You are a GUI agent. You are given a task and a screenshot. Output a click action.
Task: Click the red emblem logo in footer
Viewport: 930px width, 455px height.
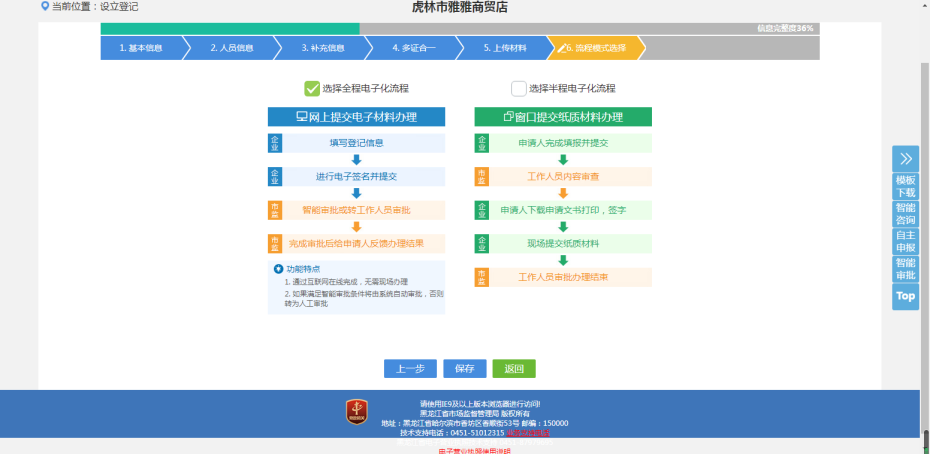click(x=356, y=412)
